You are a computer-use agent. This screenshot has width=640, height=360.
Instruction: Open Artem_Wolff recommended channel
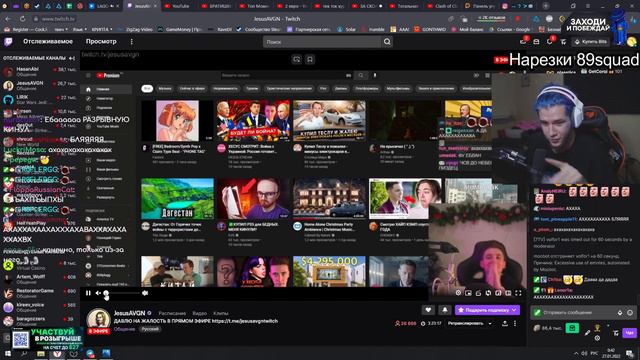coord(40,279)
